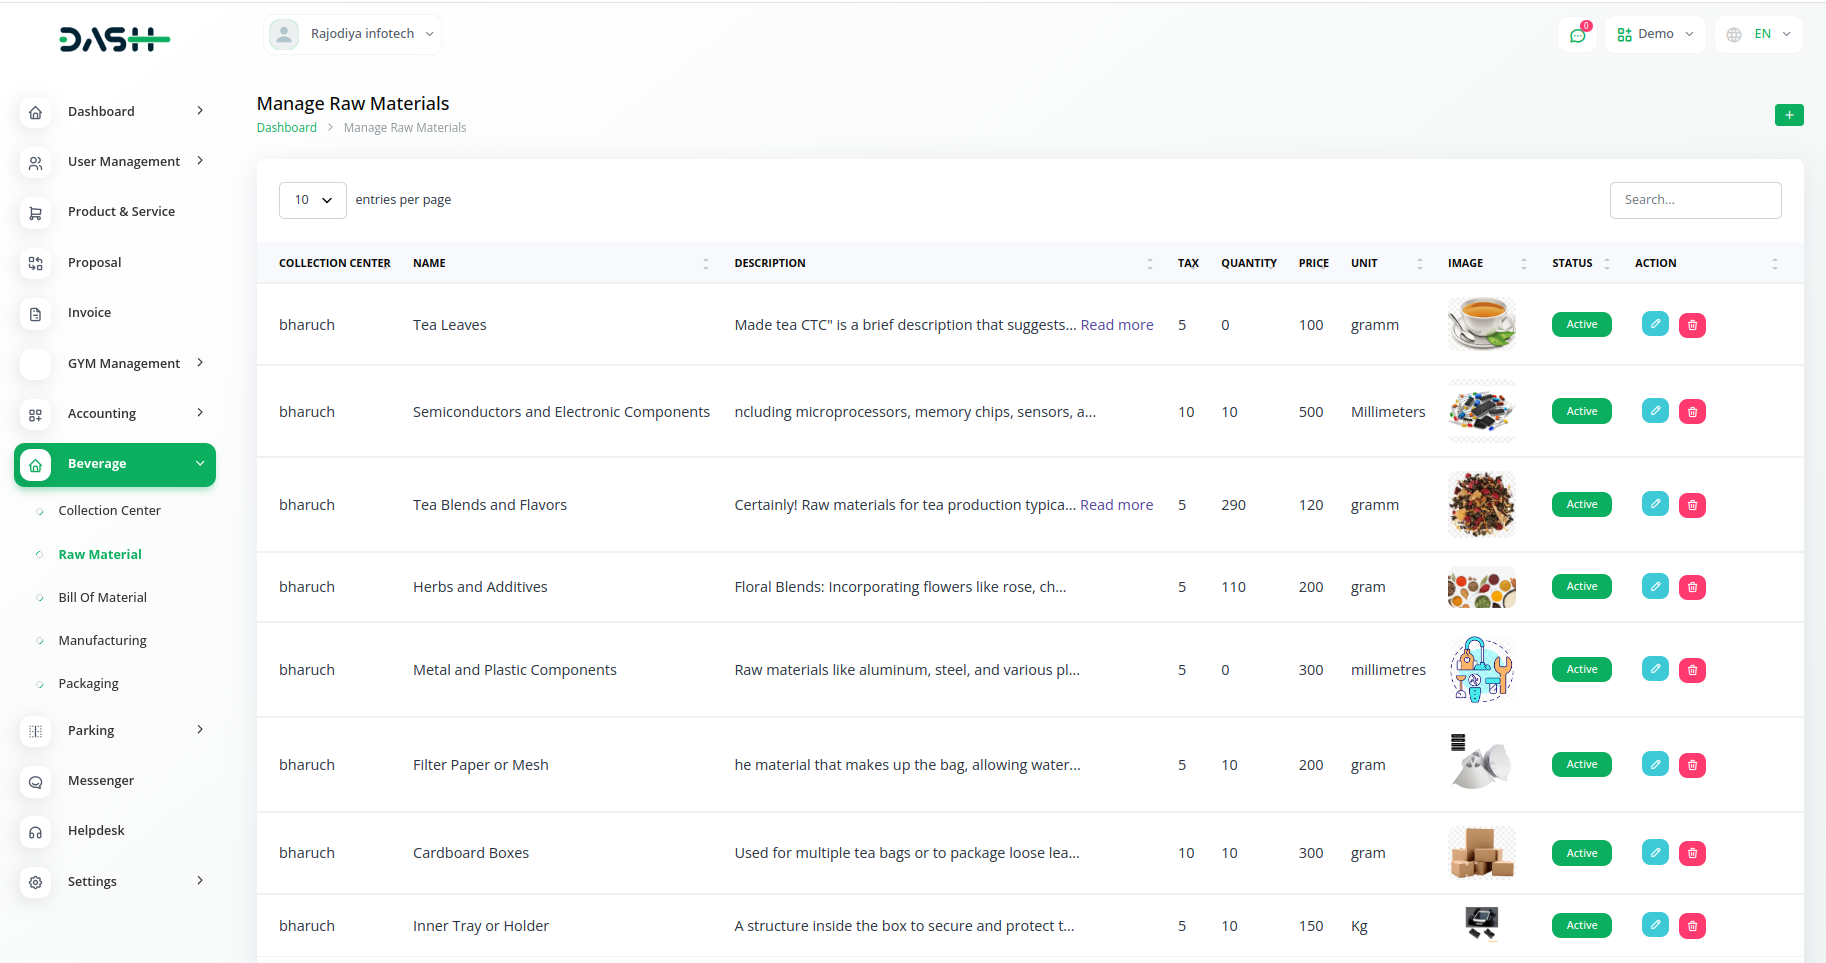Click the Dashboard breadcrumb link
Image resolution: width=1826 pixels, height=963 pixels.
coord(286,128)
